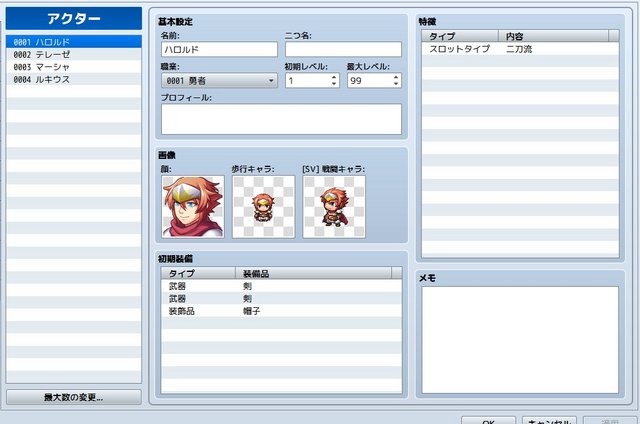Select actor 0003 マーシャ in list
The height and width of the screenshot is (424, 640).
click(74, 67)
